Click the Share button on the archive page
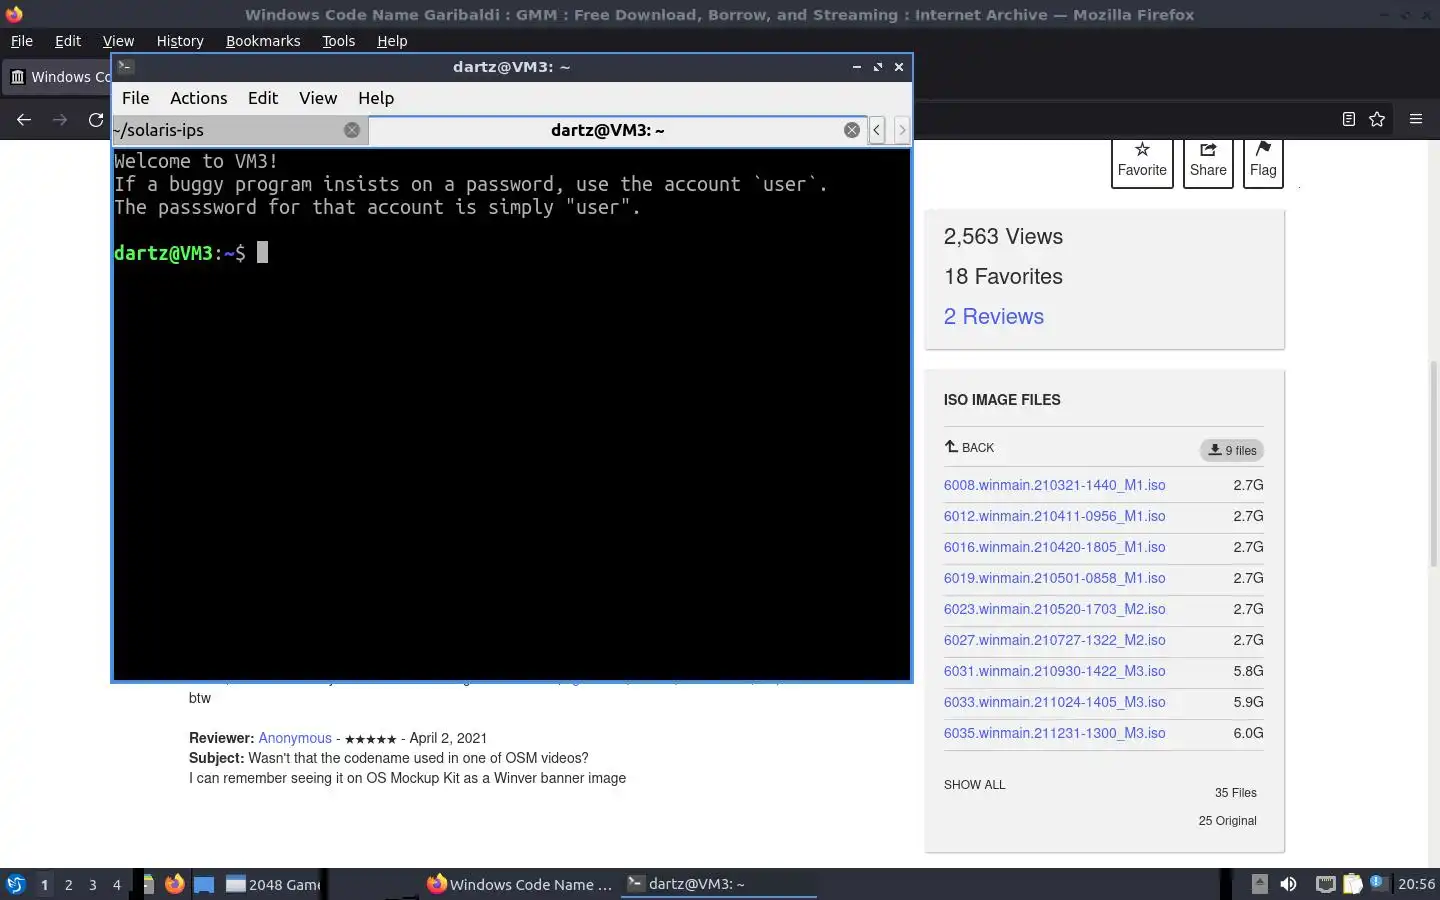This screenshot has height=900, width=1440. [x=1208, y=161]
